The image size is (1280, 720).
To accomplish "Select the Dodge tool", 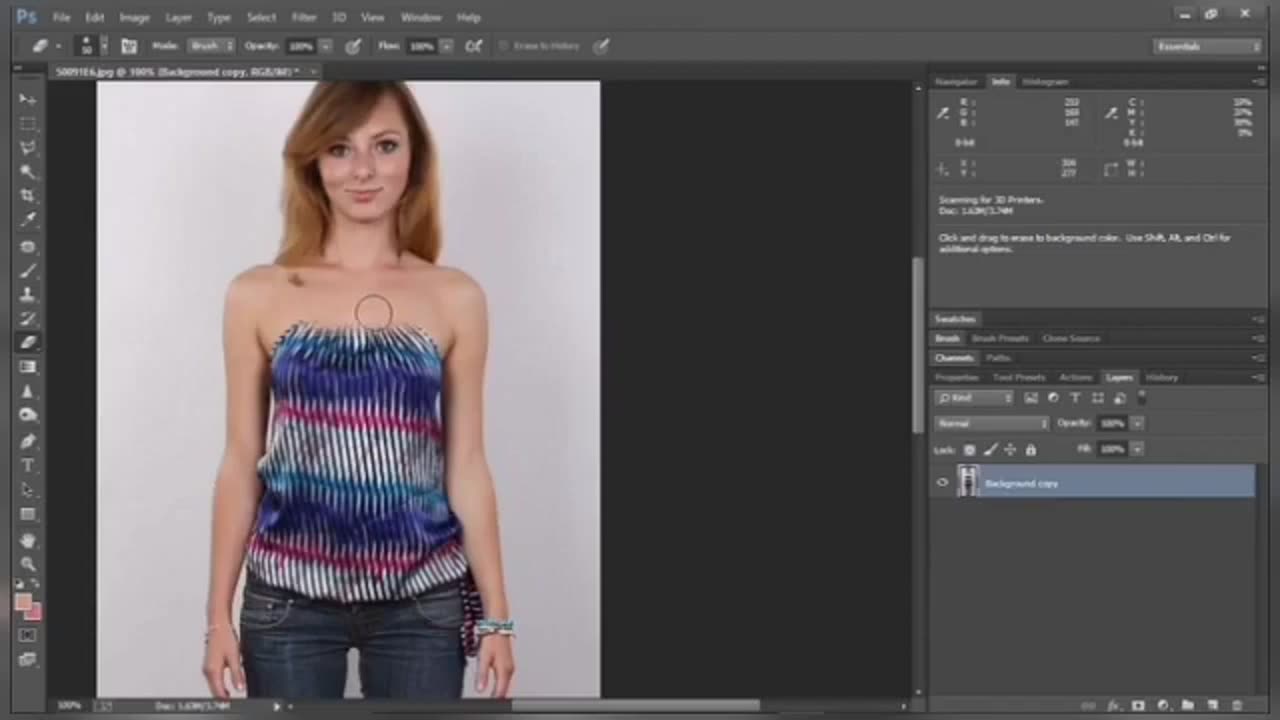I will [28, 415].
